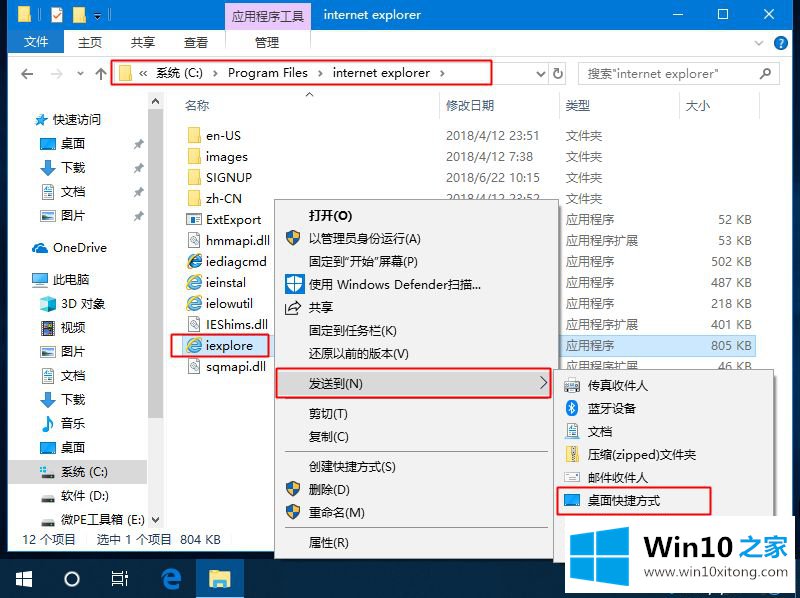
Task: Open the help question-mark icon
Action: pos(781,43)
